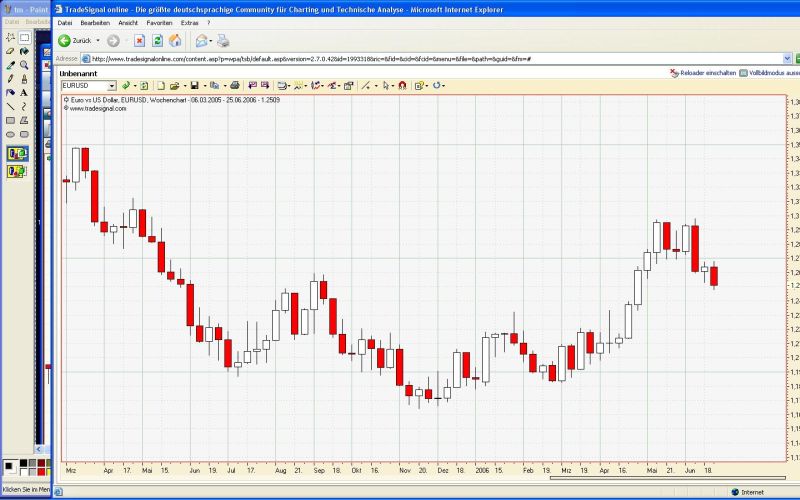Click the IE Refresh page icon
Screen dimensions: 800x500
click(158, 41)
